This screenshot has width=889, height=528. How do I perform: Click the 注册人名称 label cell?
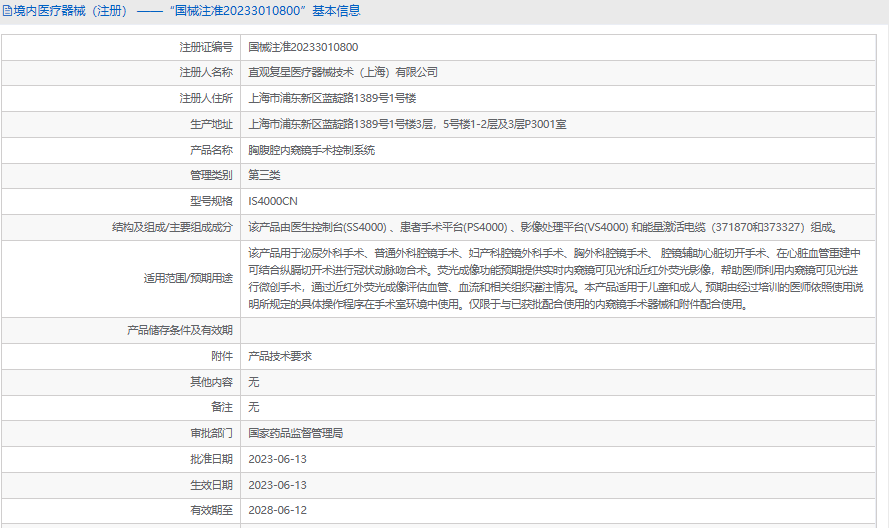coord(121,73)
